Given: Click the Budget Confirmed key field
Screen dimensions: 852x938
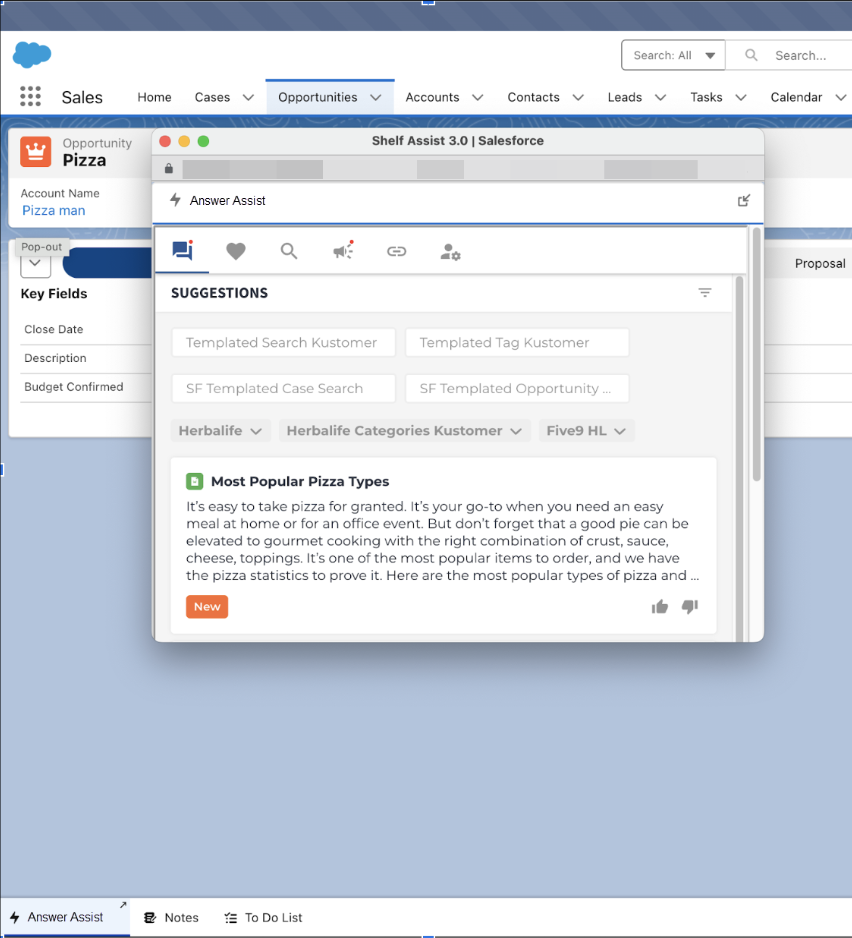Looking at the screenshot, I should pos(74,386).
